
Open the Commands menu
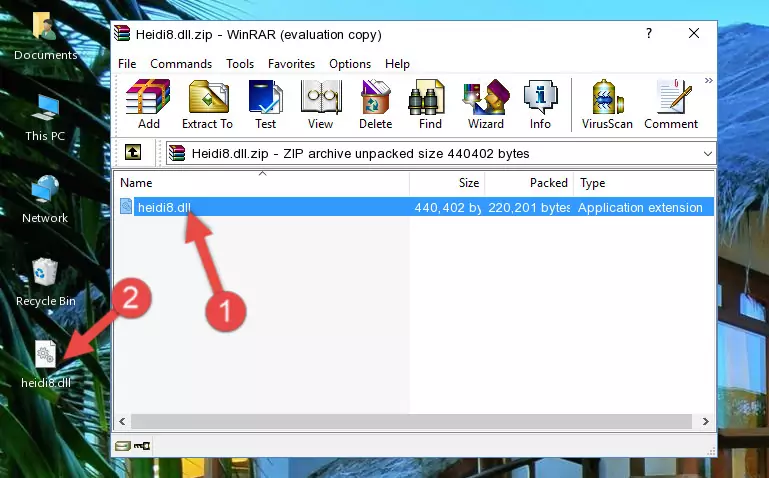[x=181, y=64]
